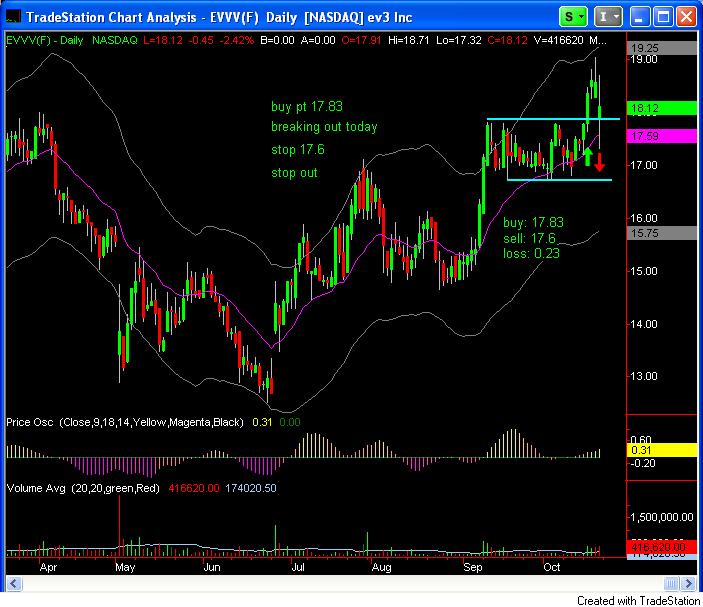Click the Sep label on the time axis
The image size is (703, 607).
(473, 568)
